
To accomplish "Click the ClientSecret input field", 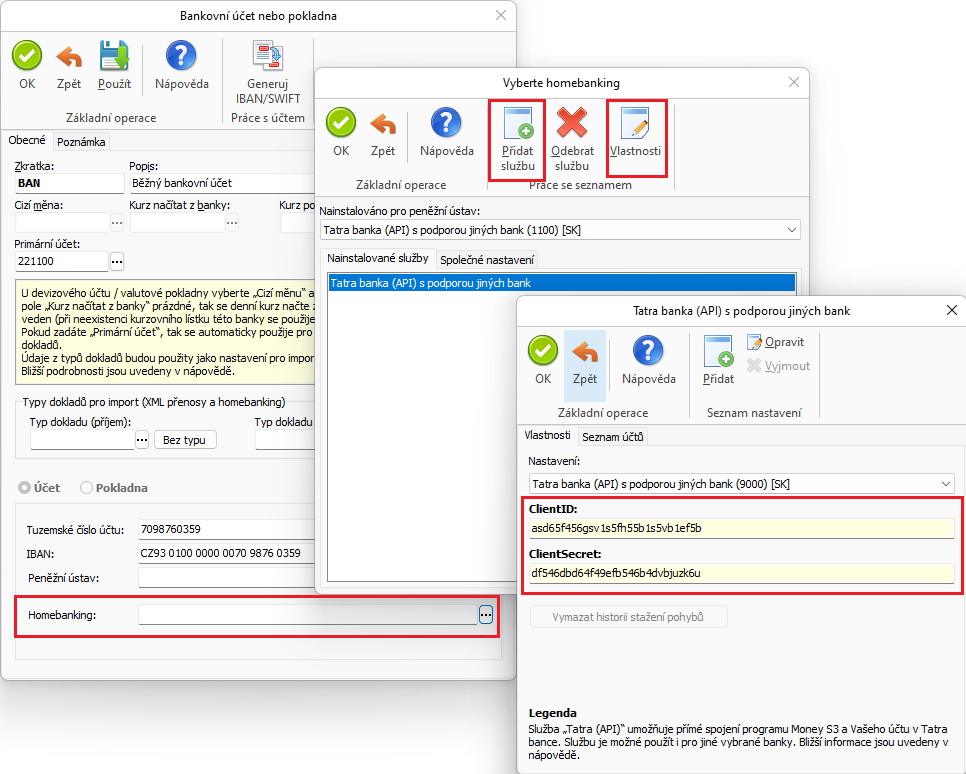I will tap(742, 573).
